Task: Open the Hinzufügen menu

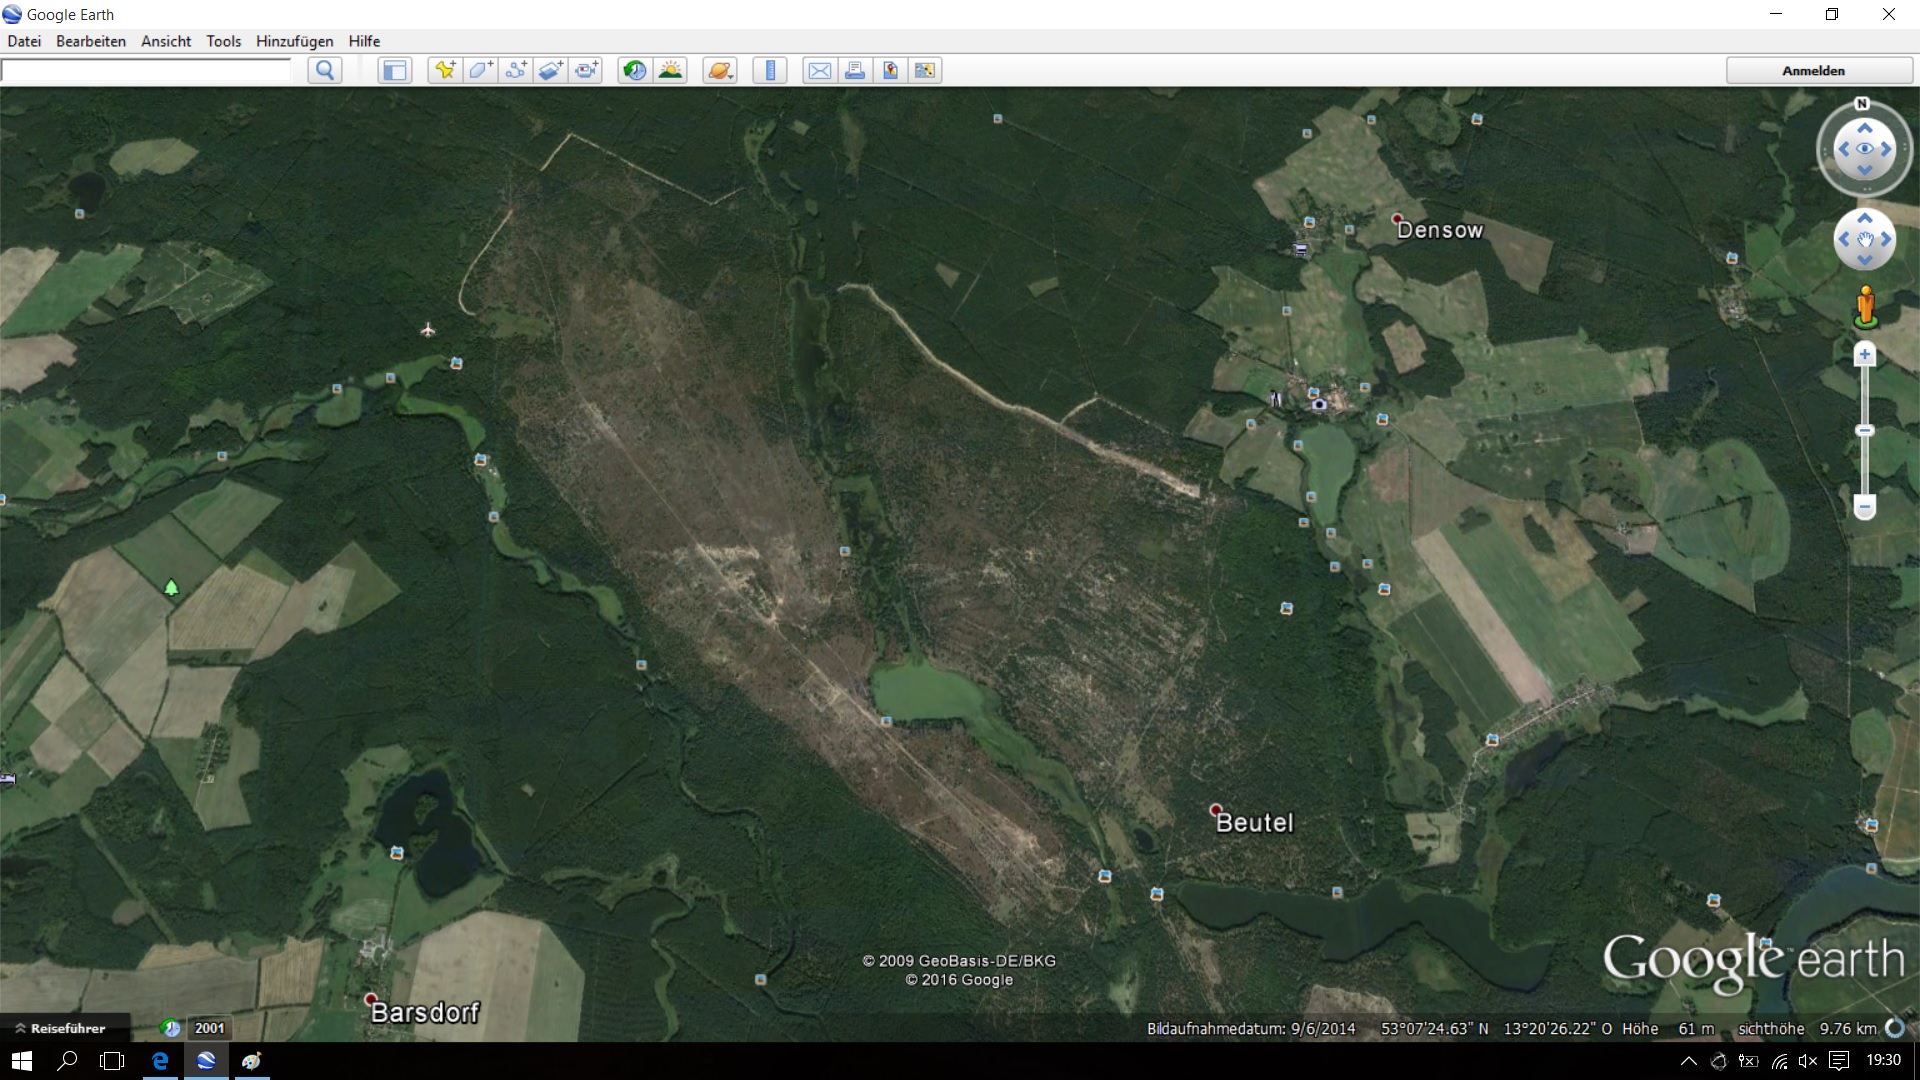Action: point(294,41)
